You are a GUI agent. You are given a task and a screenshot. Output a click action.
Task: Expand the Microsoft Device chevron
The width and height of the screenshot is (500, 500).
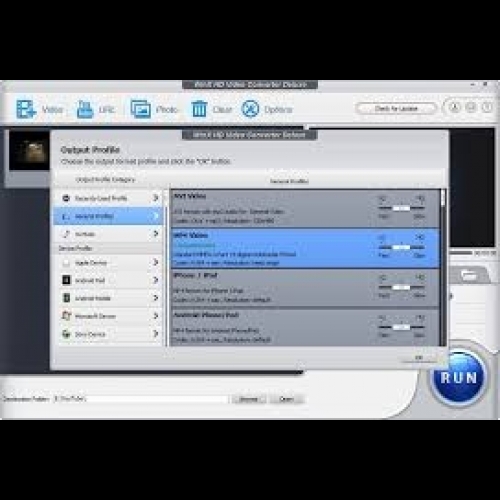pyautogui.click(x=156, y=316)
